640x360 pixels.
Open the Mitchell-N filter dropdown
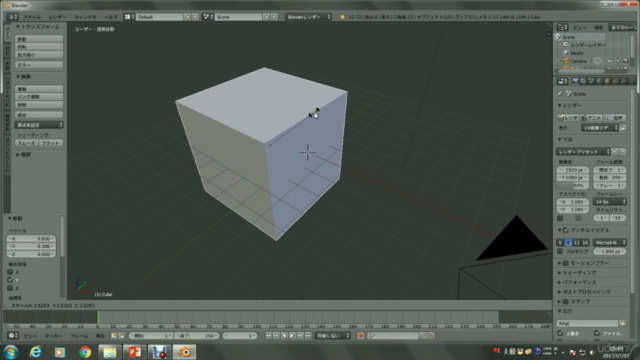coord(610,242)
